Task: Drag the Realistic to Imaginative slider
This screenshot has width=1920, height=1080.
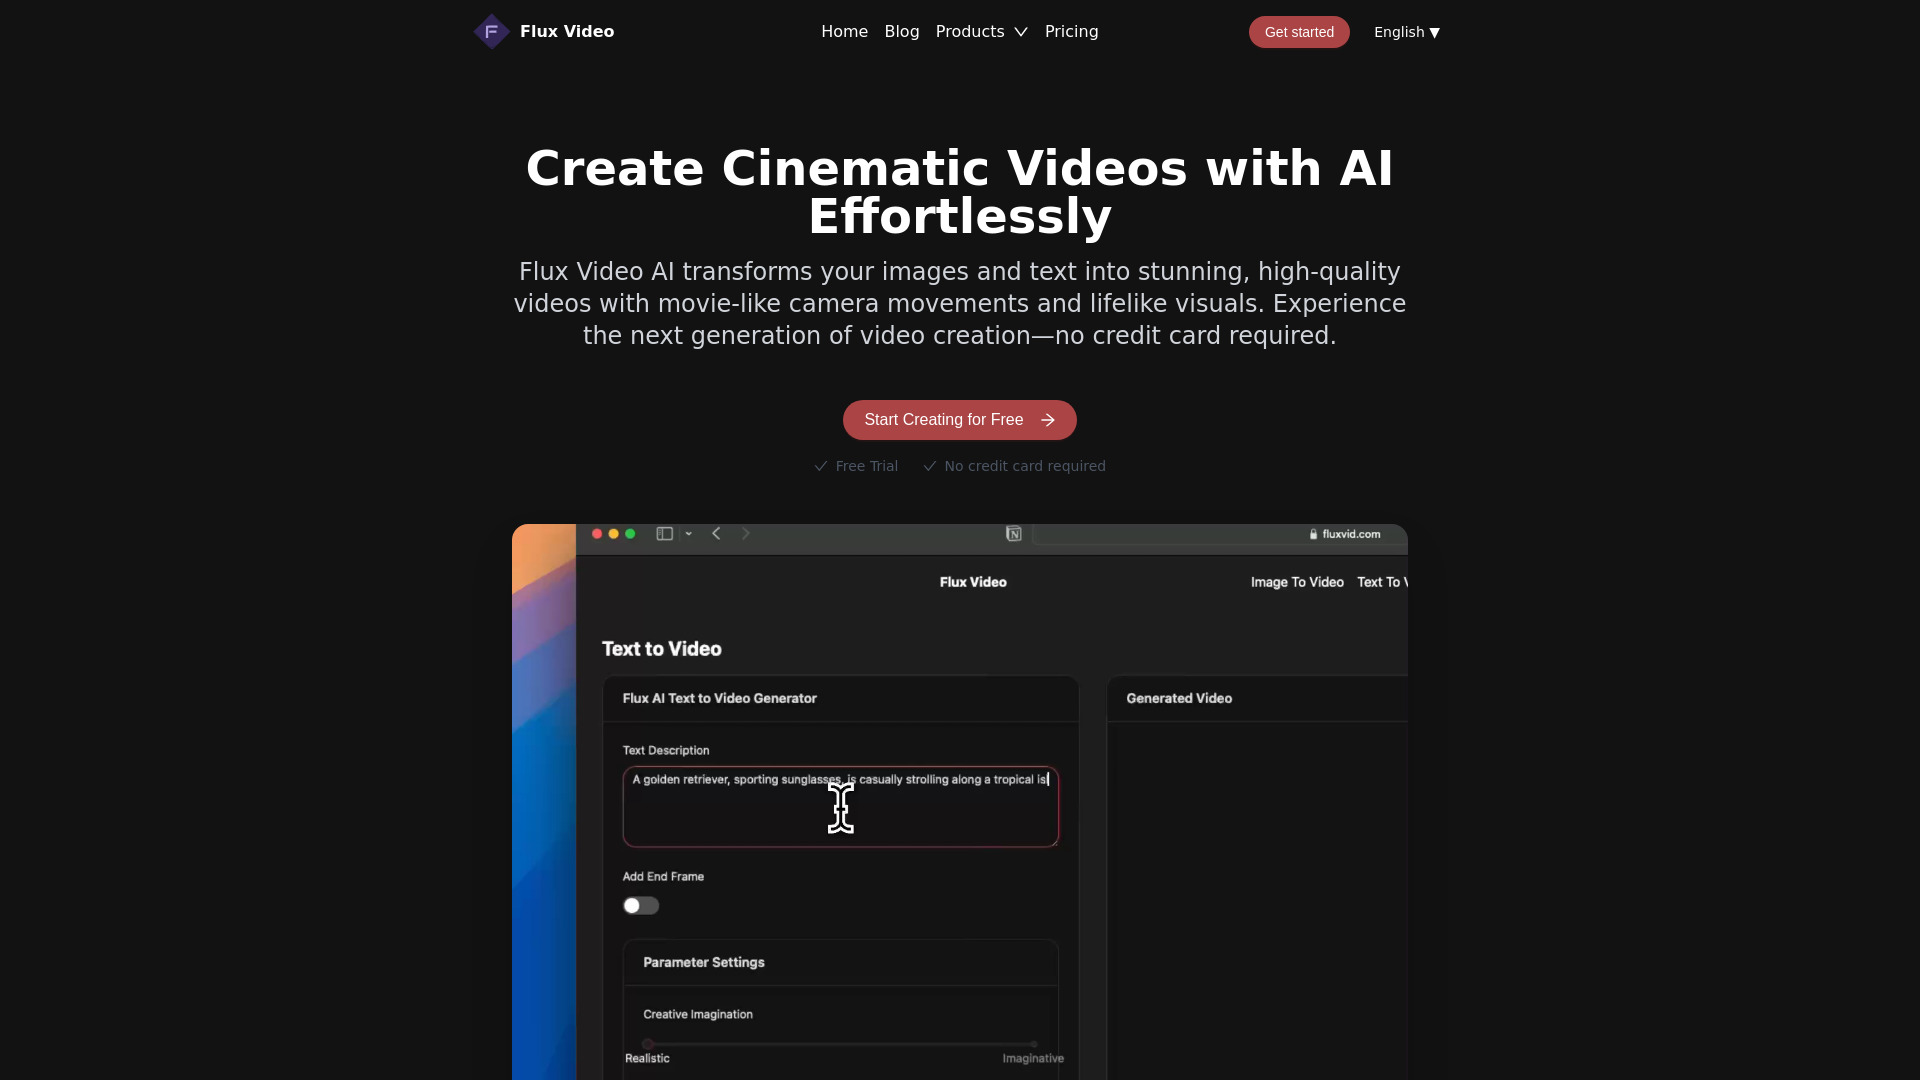Action: [x=649, y=1043]
